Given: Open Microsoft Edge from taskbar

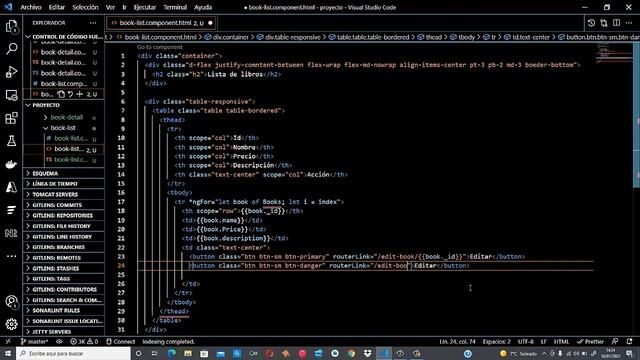Looking at the screenshot, I should point(172,353).
